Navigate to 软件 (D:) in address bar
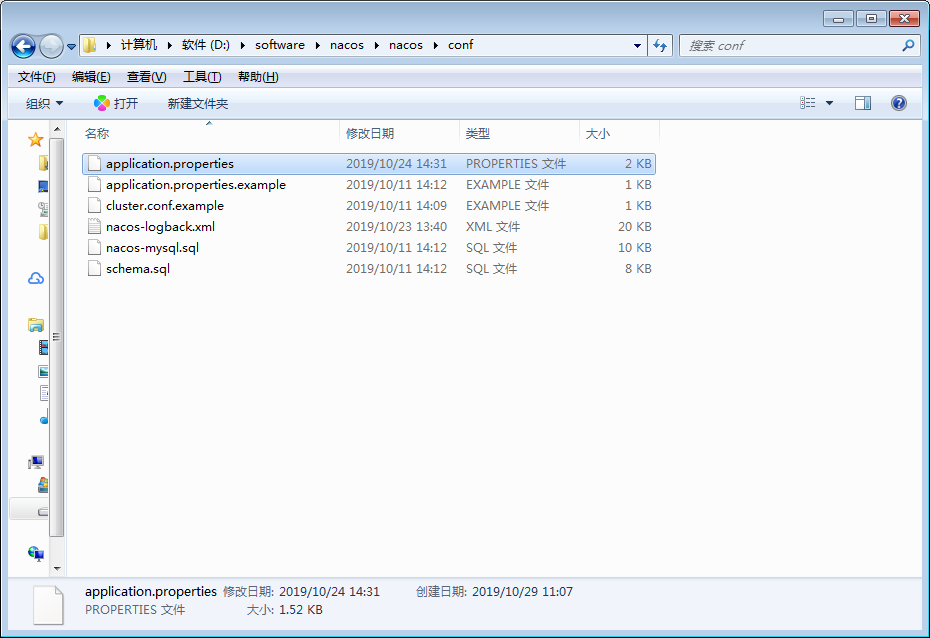The width and height of the screenshot is (930, 638). click(x=206, y=45)
